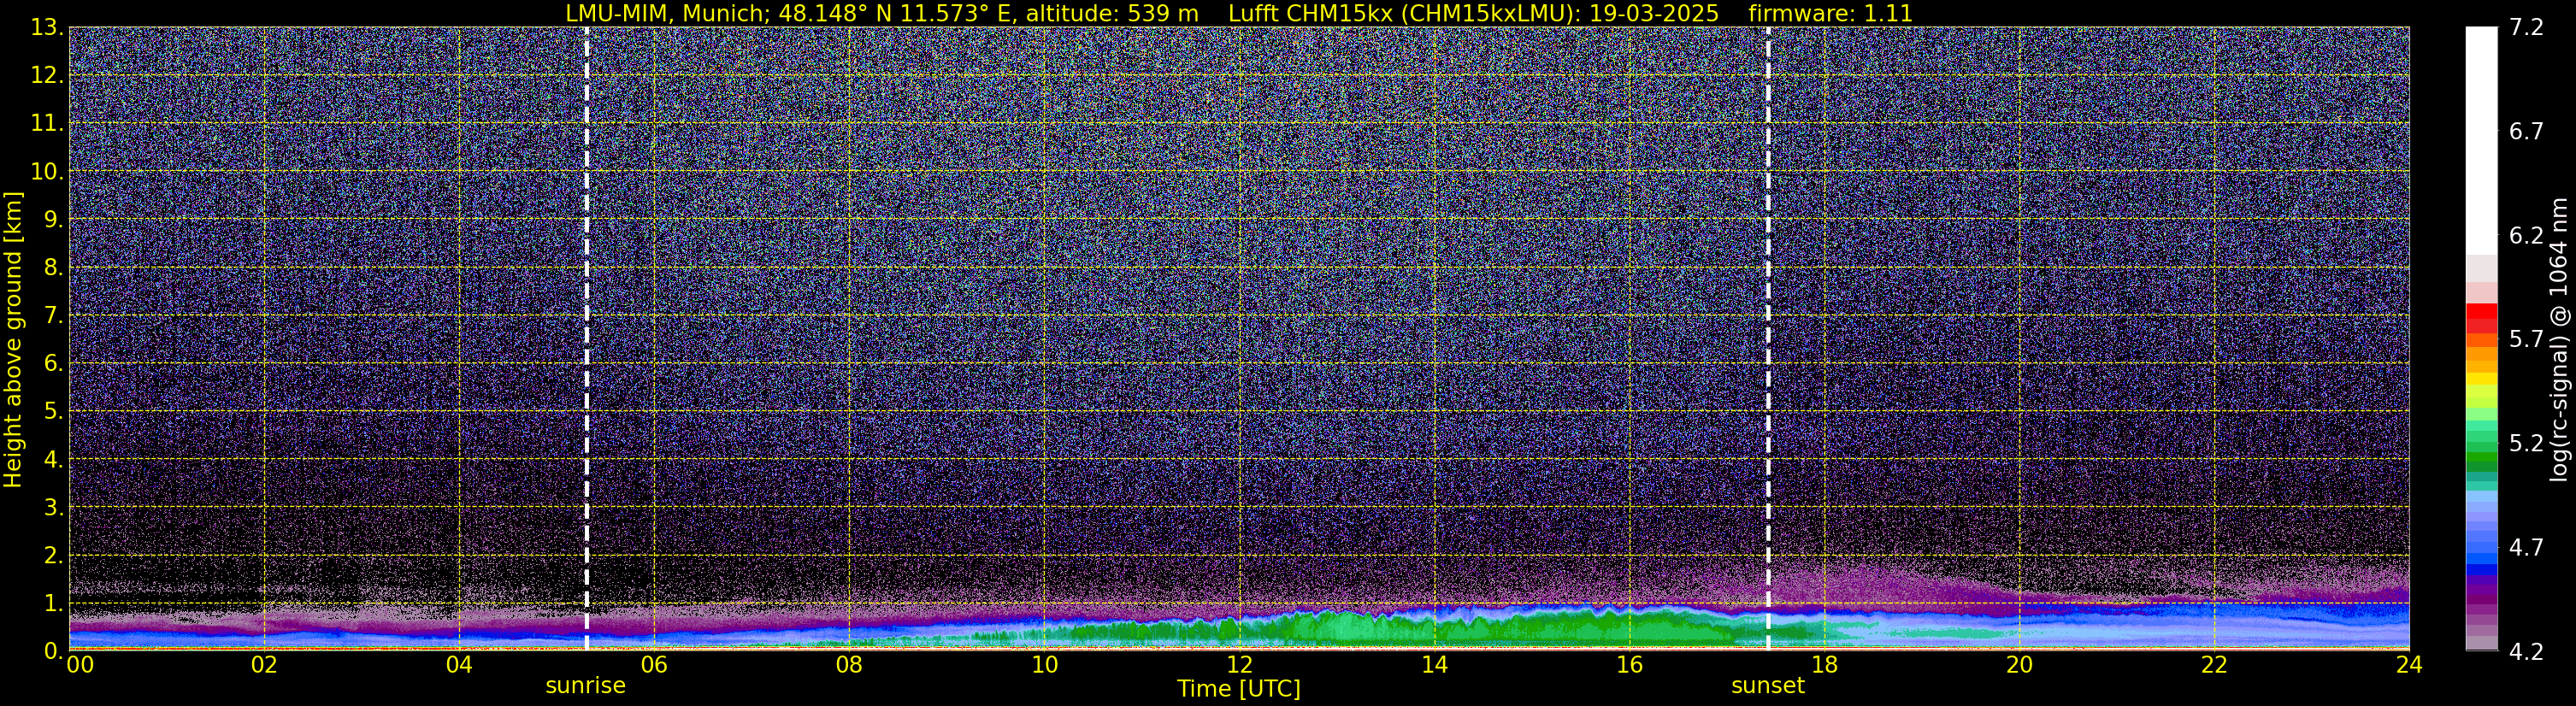Click the '1.' height axis tick label
2576x706 pixels.
click(x=53, y=603)
